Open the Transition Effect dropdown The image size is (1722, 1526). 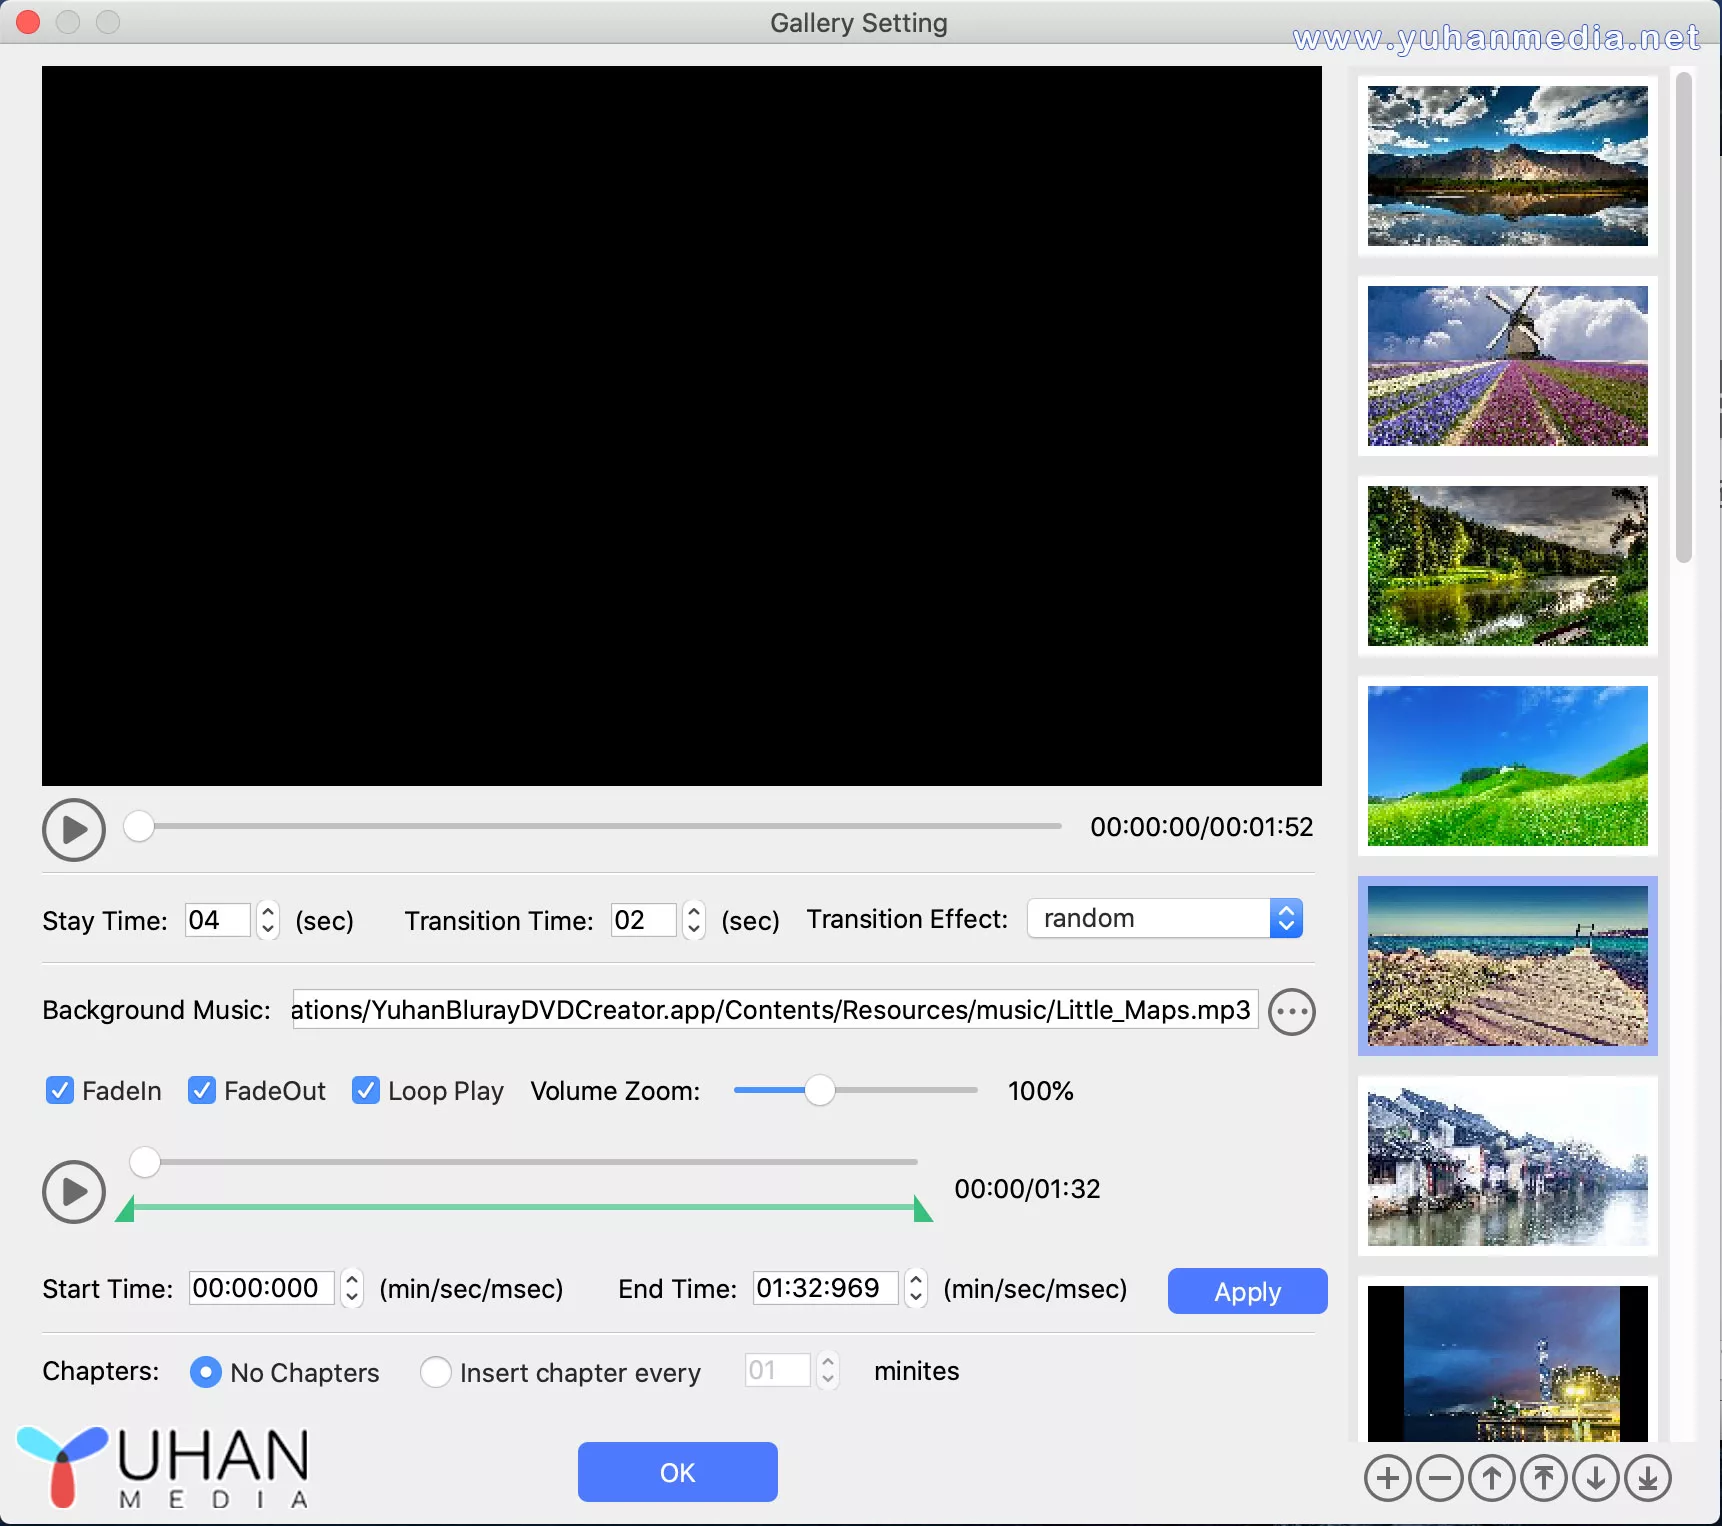point(1286,918)
